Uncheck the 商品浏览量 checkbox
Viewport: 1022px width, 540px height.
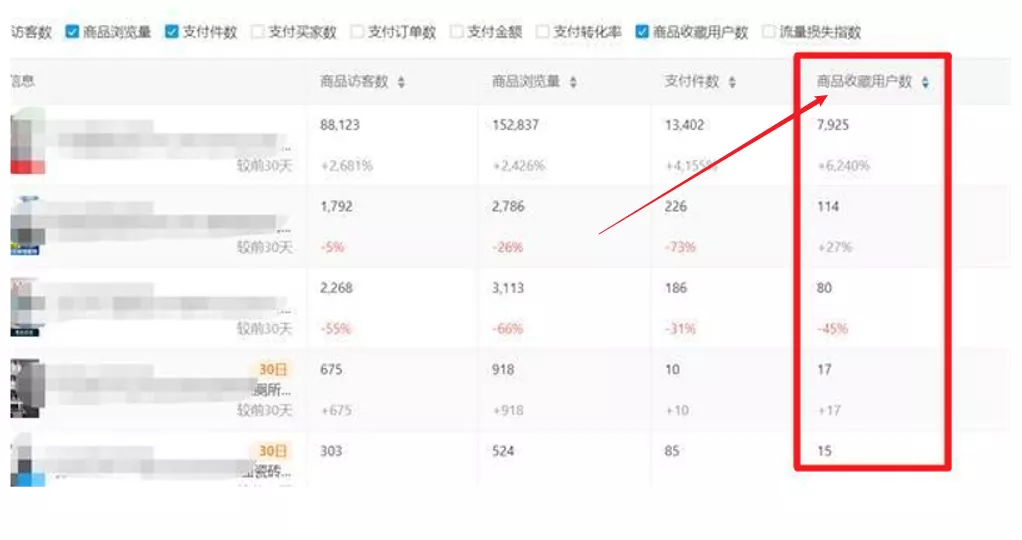point(72,32)
